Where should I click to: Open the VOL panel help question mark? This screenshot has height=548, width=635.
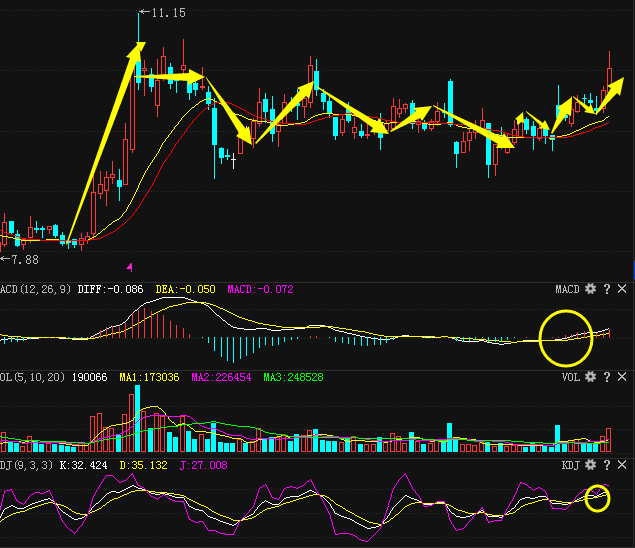coord(607,377)
